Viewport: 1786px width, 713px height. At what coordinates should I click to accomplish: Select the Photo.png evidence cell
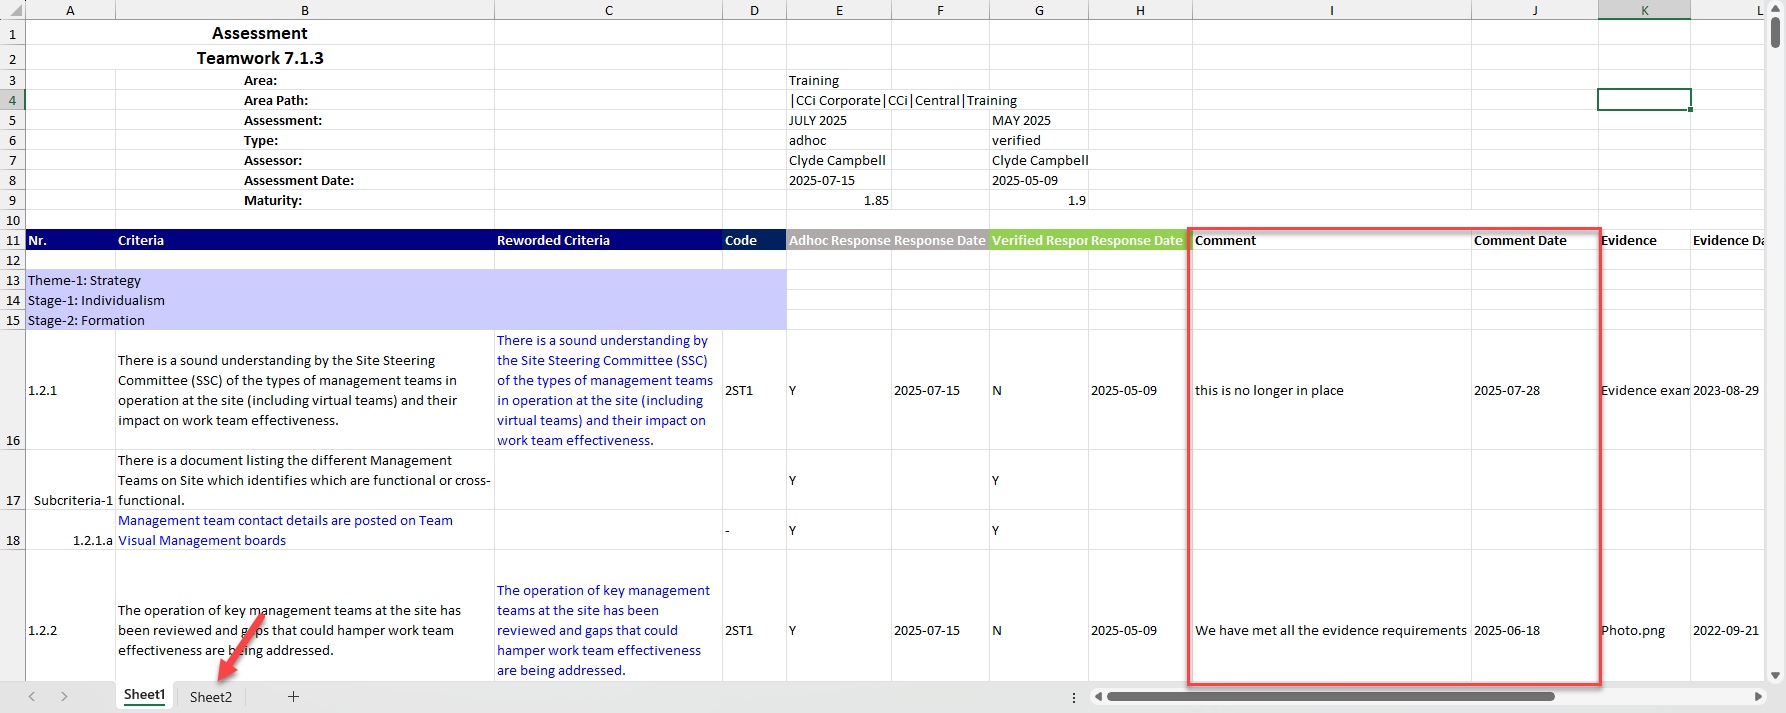click(1644, 630)
